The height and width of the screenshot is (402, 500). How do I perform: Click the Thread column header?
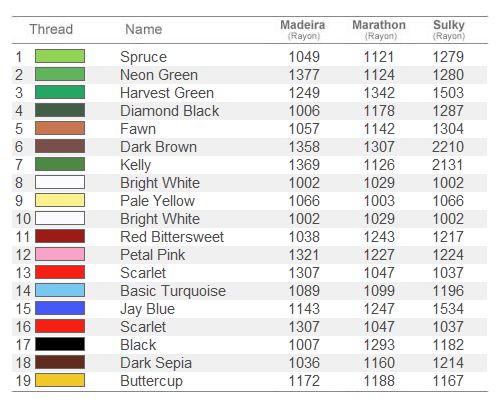(x=51, y=29)
